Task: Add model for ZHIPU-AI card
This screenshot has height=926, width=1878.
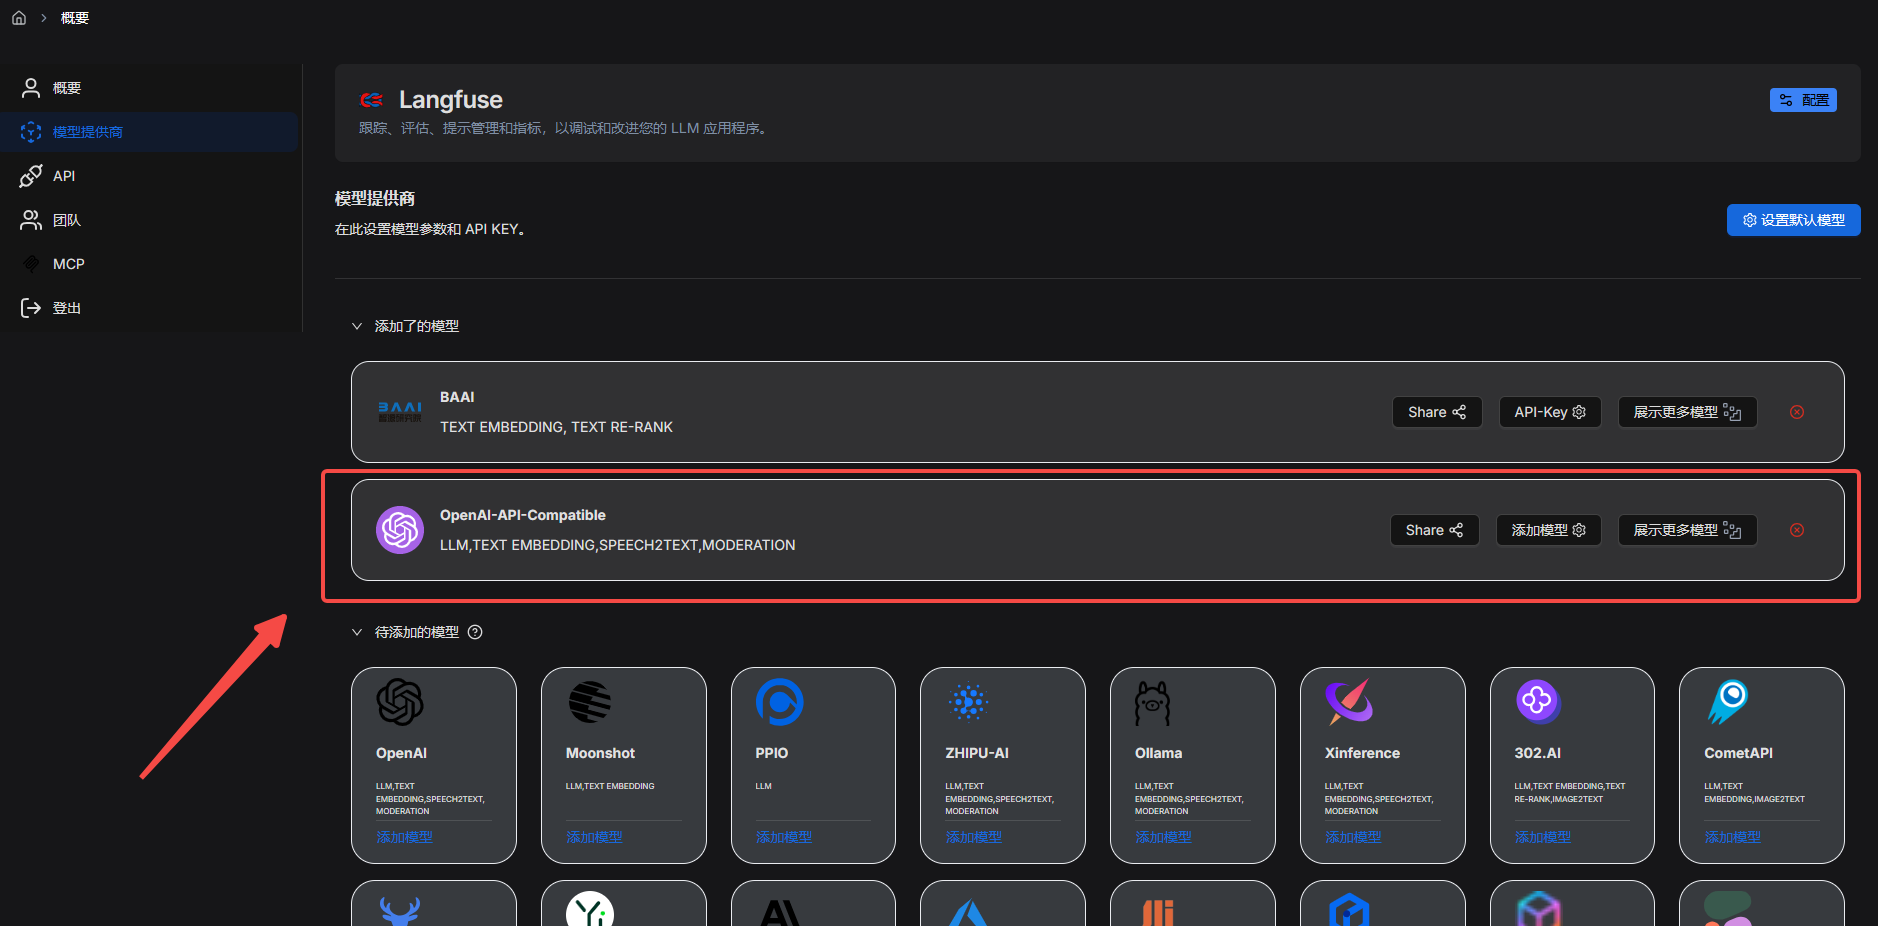Action: click(973, 837)
